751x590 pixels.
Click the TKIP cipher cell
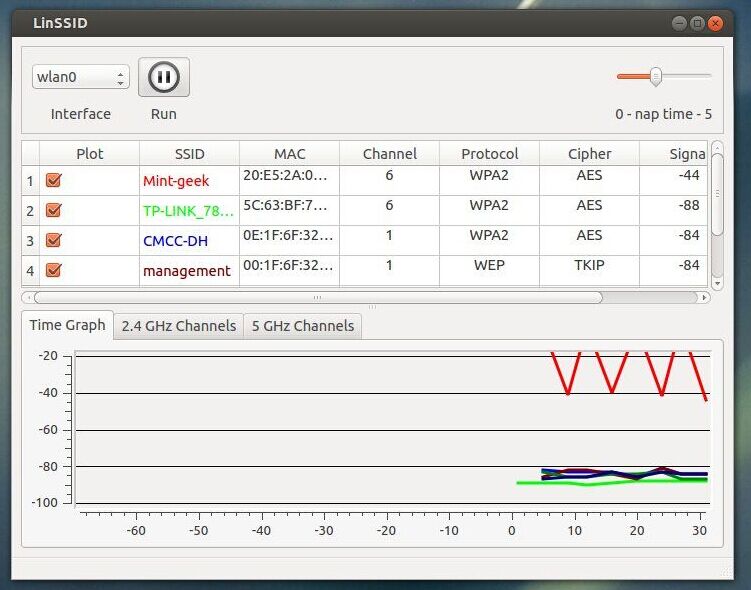pyautogui.click(x=590, y=271)
